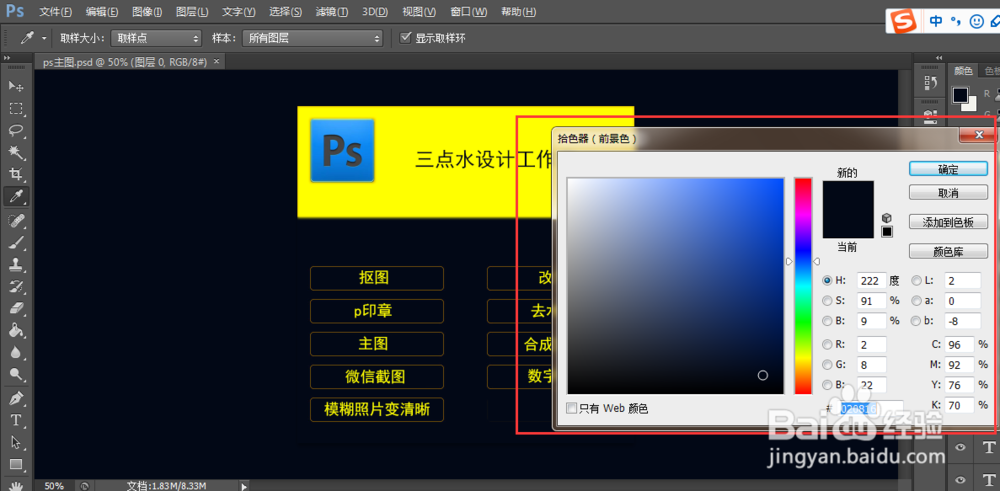Select the Eraser tool

(x=16, y=309)
